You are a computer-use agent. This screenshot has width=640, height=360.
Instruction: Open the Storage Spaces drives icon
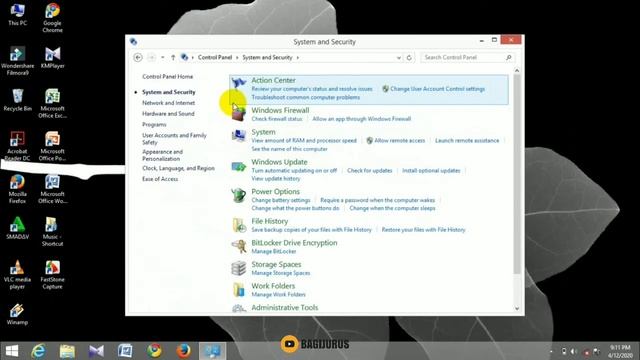[x=239, y=268]
